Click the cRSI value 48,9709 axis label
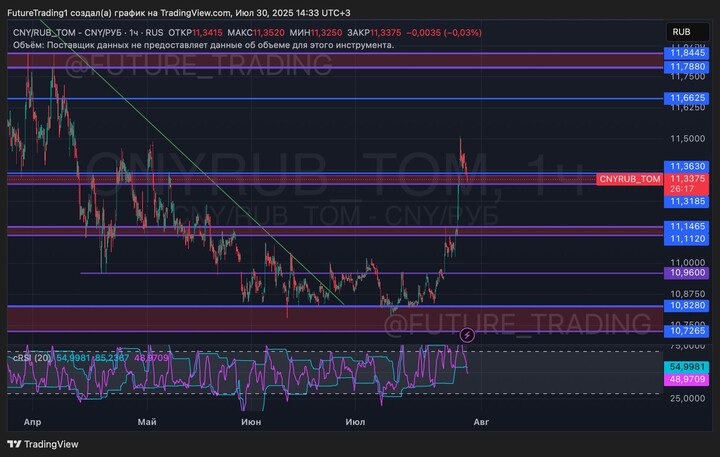The image size is (720, 457). [x=686, y=379]
